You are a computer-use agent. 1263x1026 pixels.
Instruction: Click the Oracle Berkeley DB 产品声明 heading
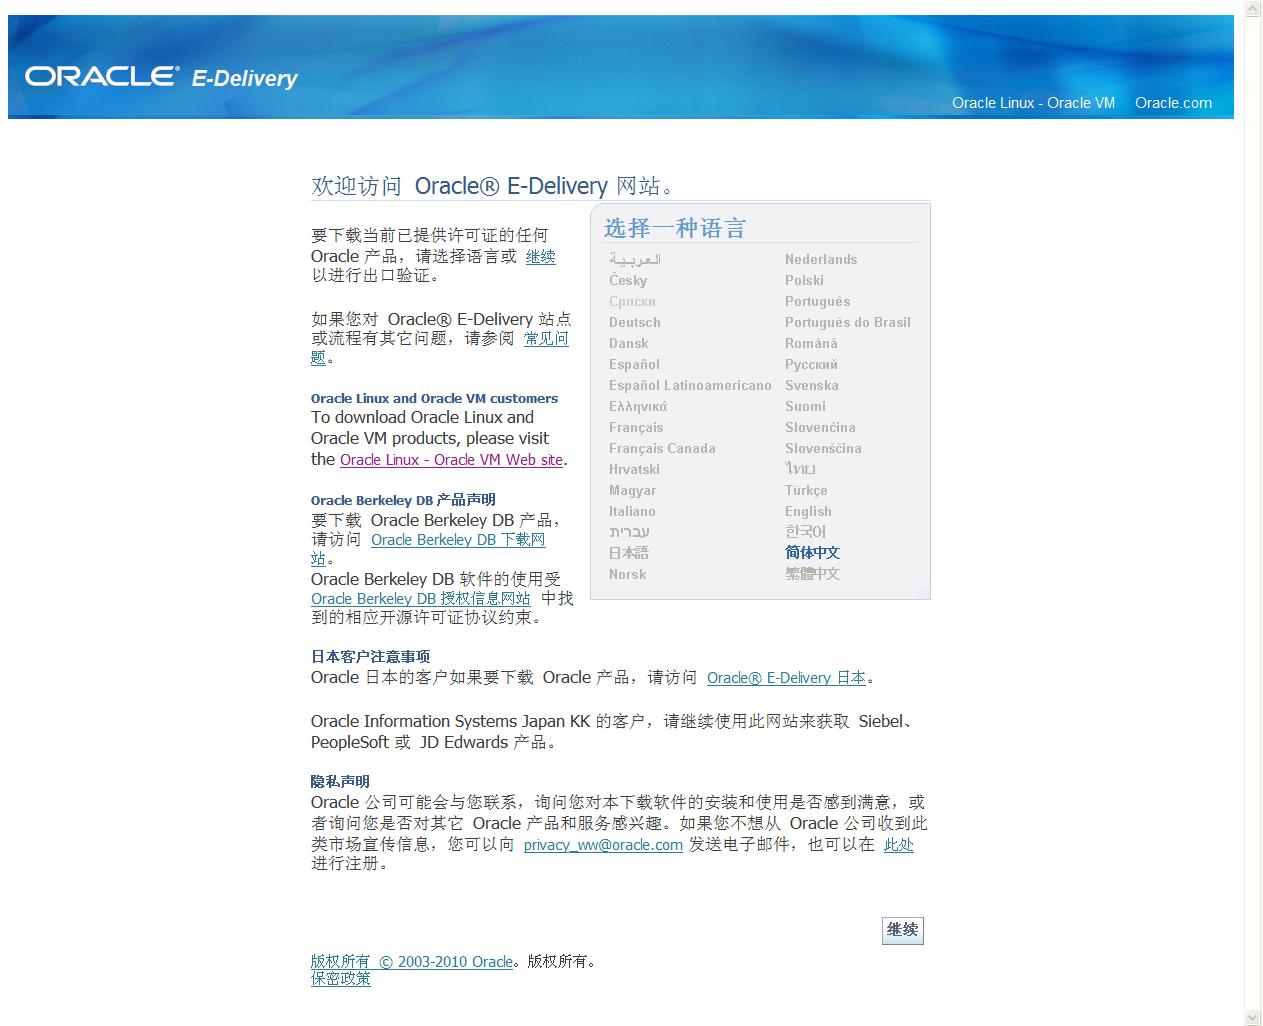403,500
